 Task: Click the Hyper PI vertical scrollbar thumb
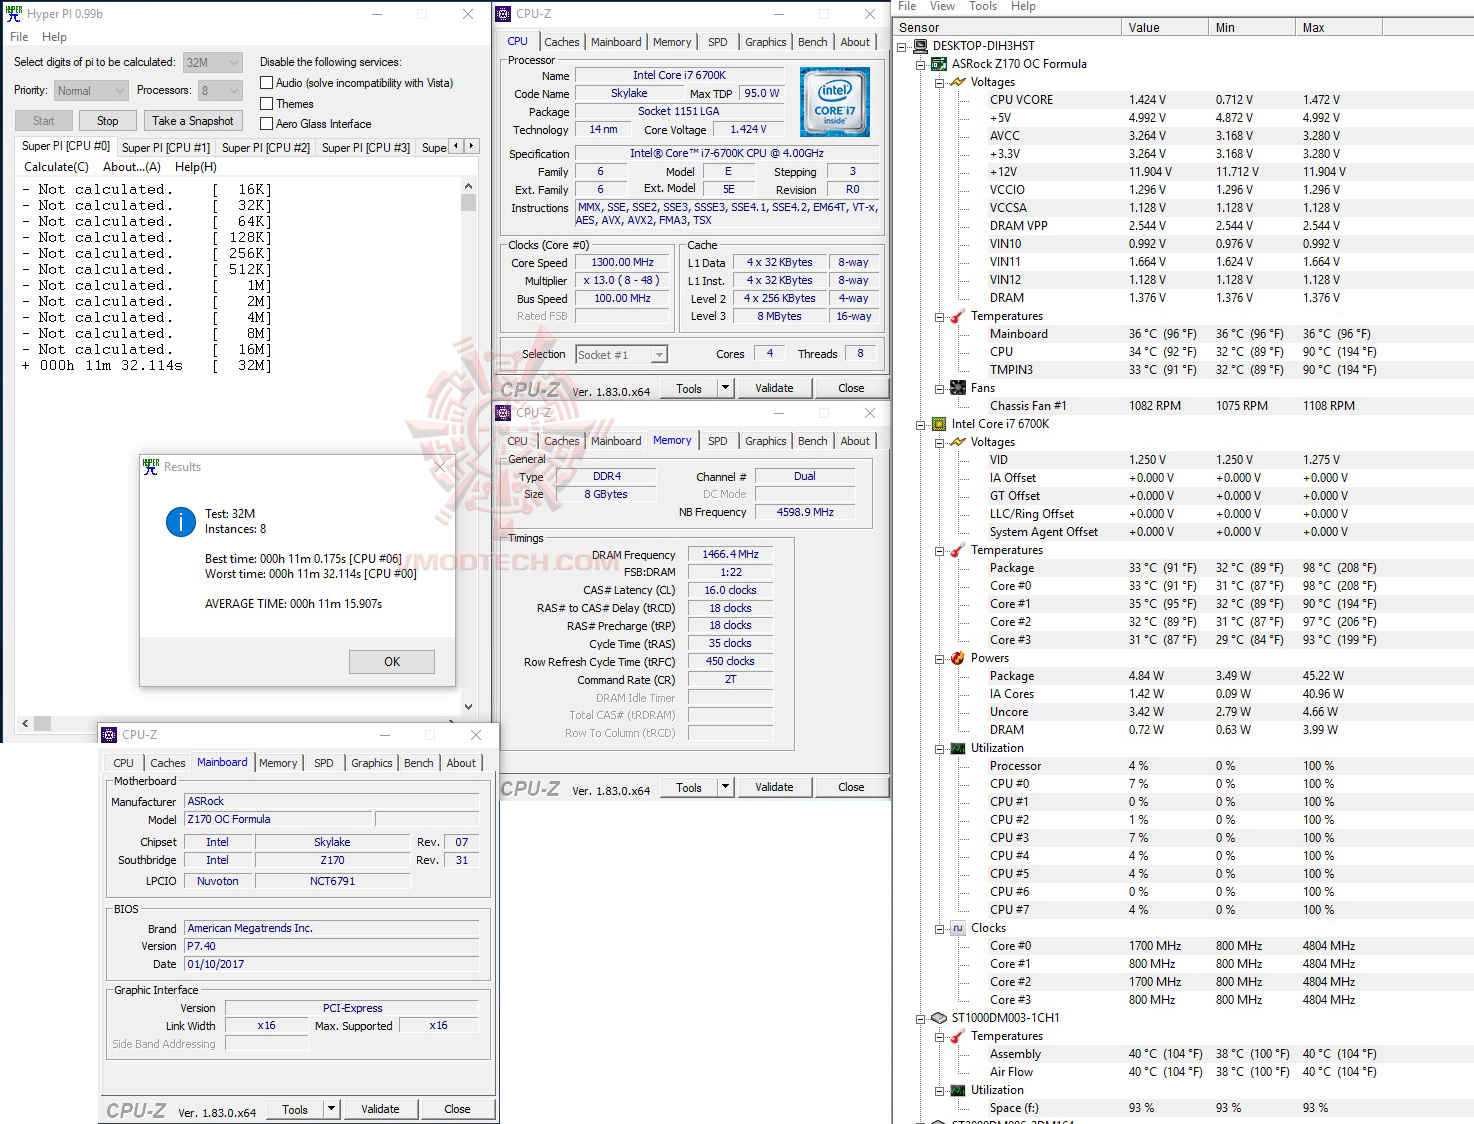click(x=468, y=203)
